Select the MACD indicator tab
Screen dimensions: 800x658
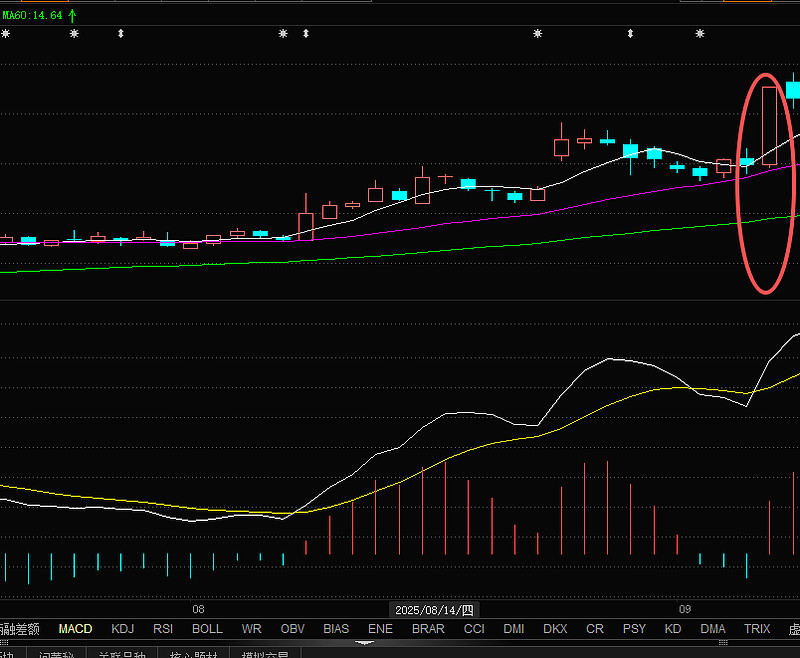pos(75,629)
